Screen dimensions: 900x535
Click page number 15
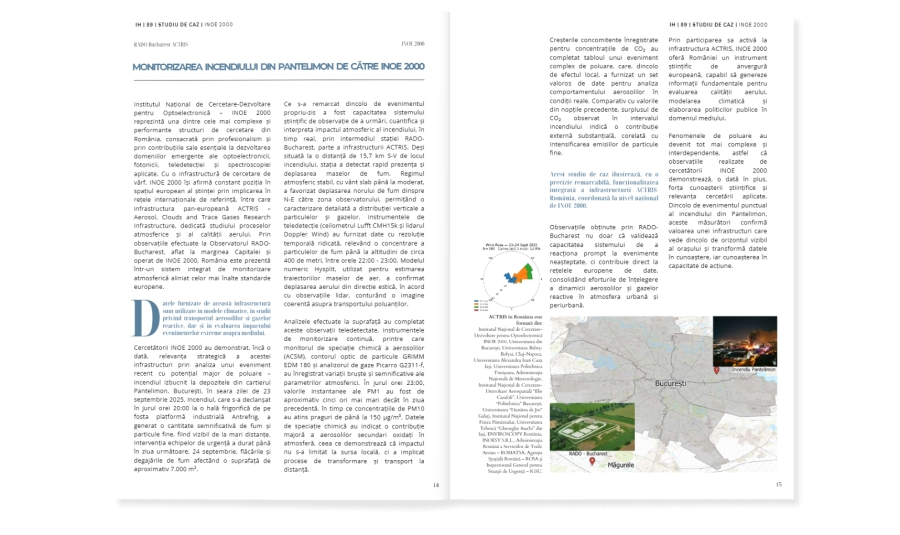777,485
